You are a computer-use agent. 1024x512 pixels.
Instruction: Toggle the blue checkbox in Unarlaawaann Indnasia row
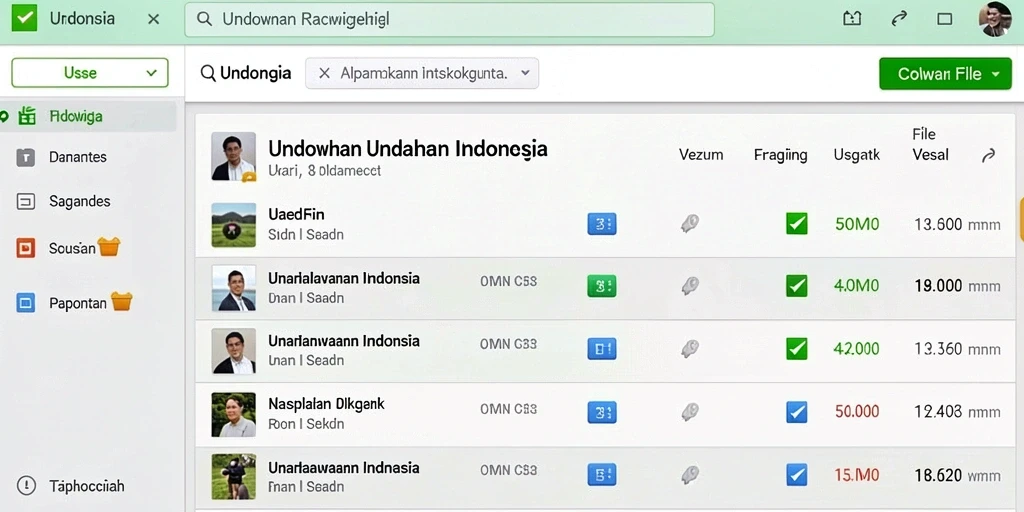796,474
